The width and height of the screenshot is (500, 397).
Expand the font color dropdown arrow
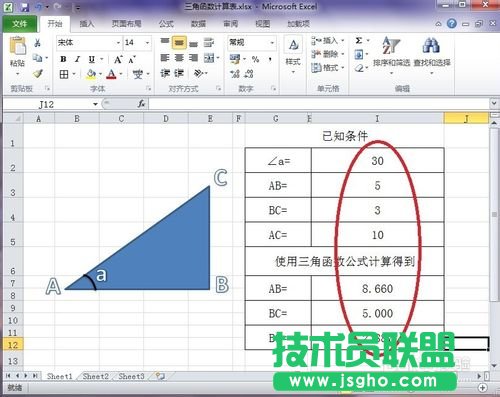tap(121, 74)
